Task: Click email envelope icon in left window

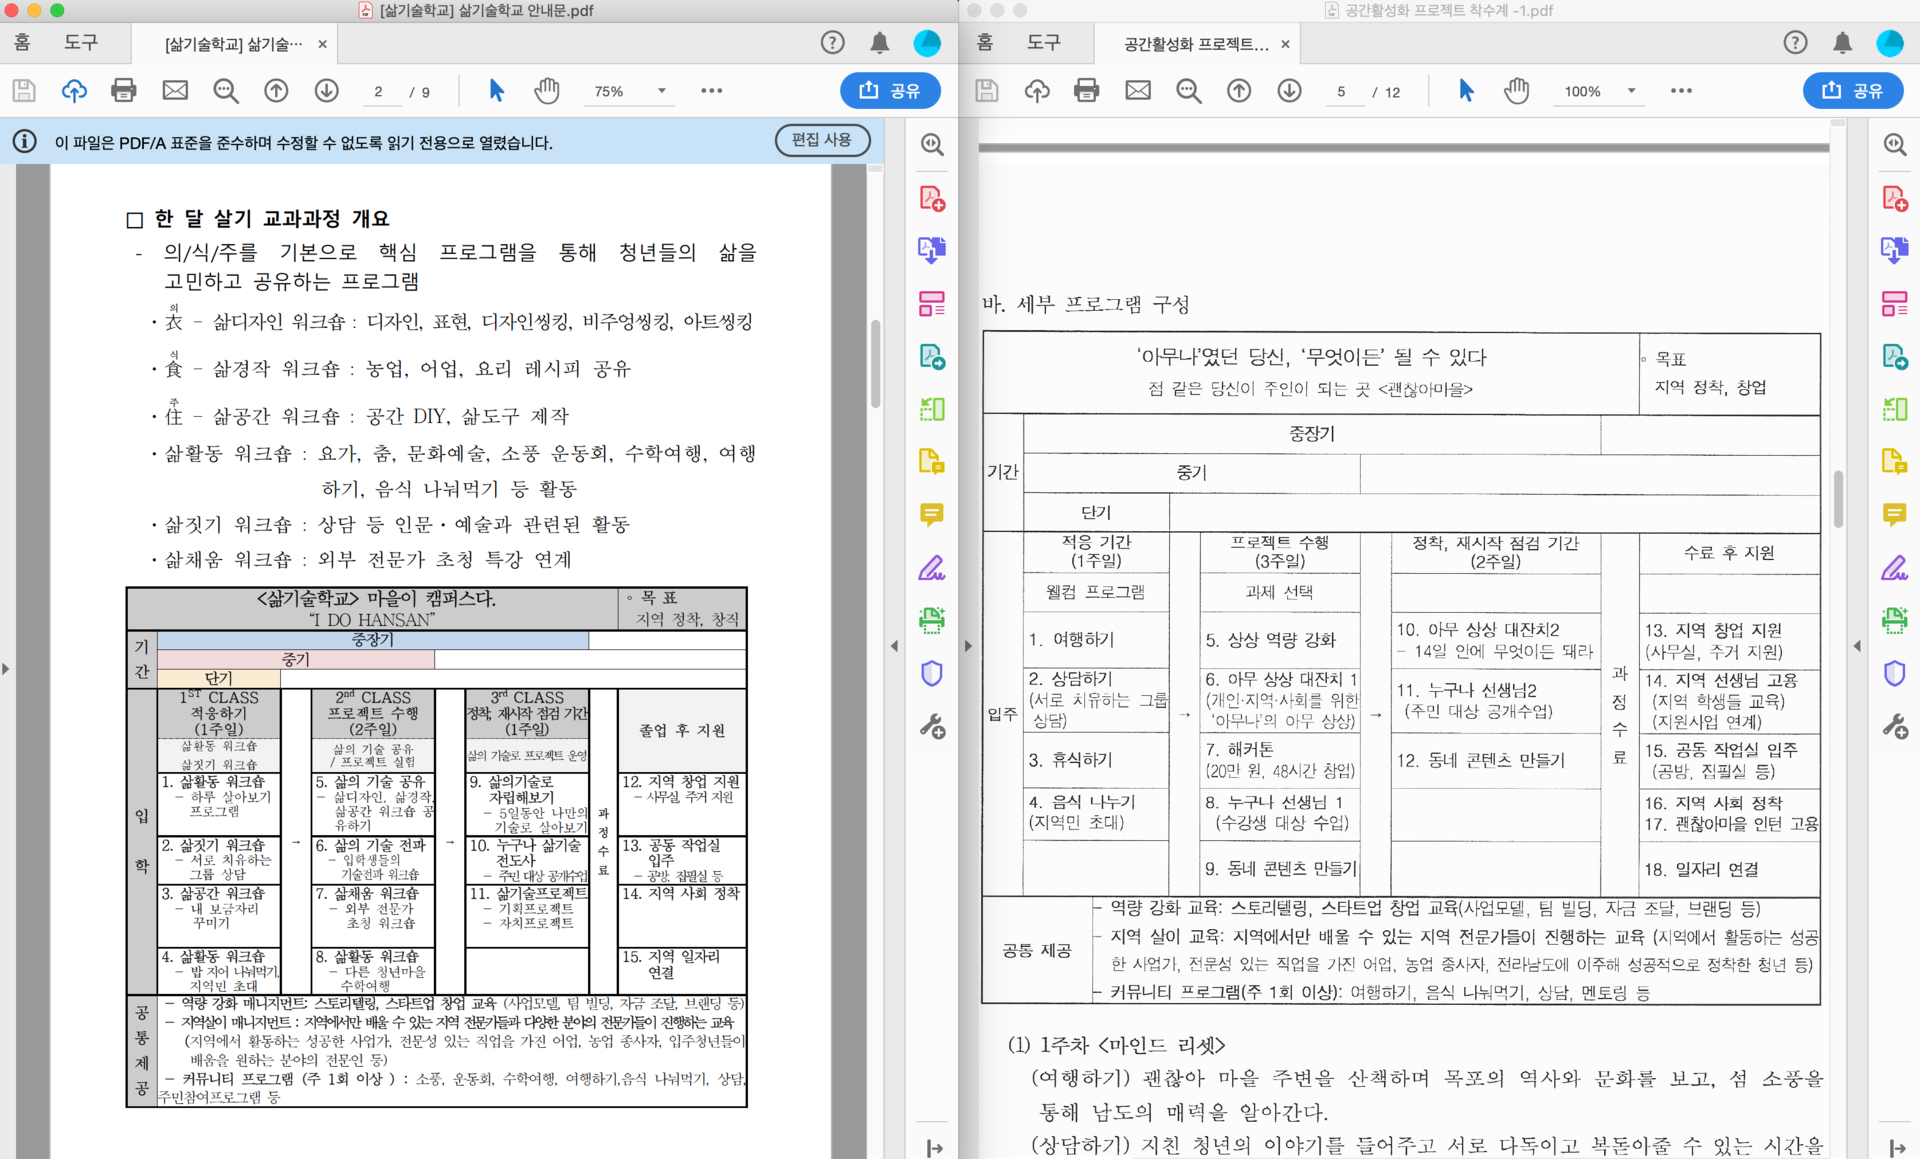Action: point(175,91)
